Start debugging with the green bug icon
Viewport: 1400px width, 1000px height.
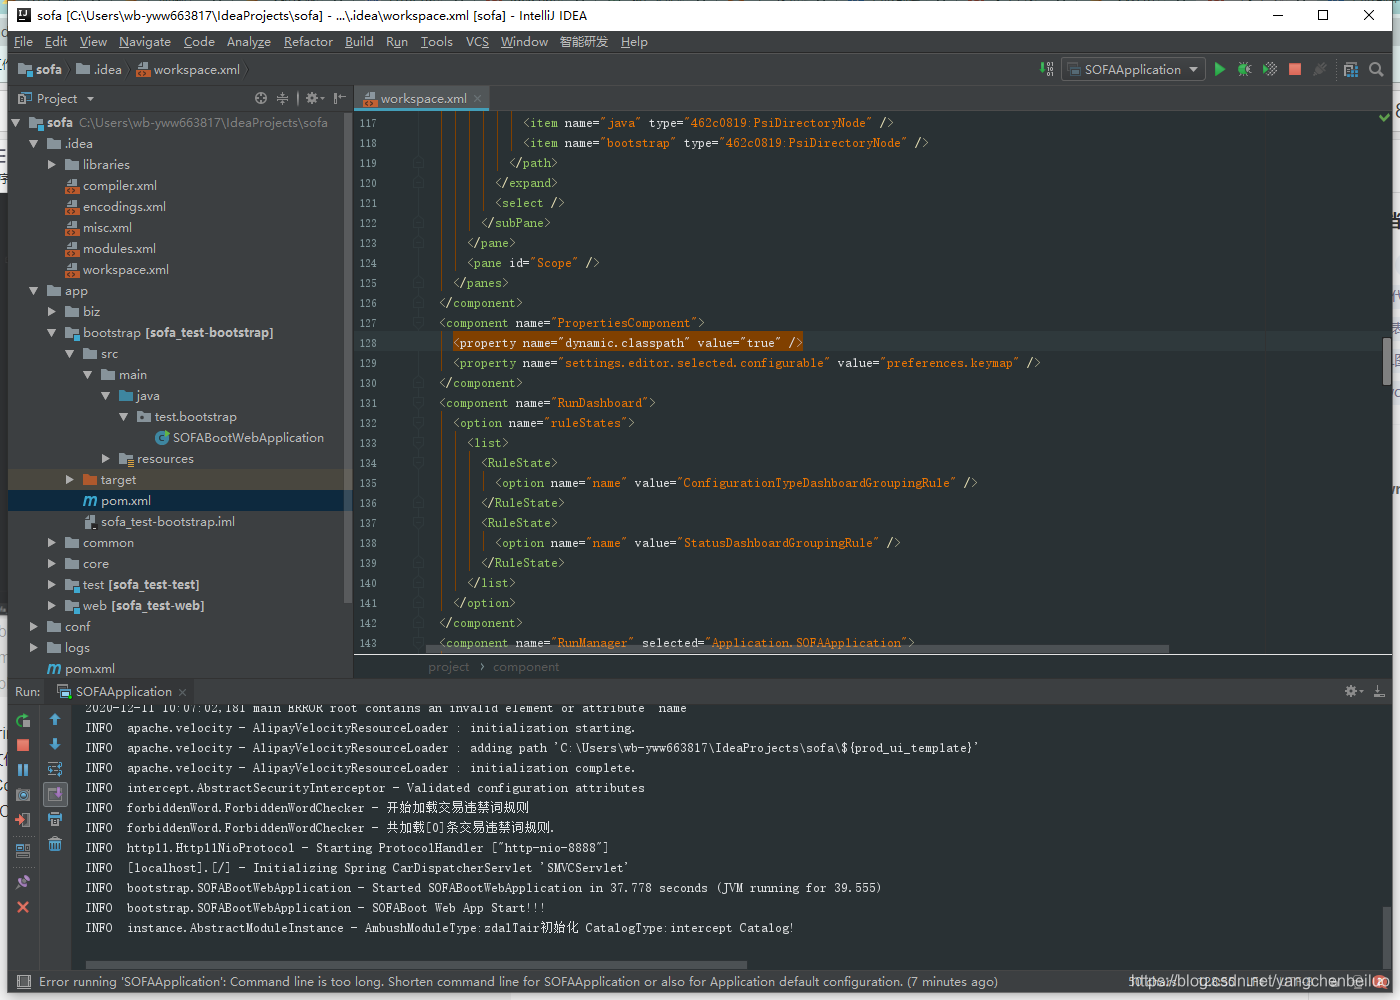[1244, 69]
